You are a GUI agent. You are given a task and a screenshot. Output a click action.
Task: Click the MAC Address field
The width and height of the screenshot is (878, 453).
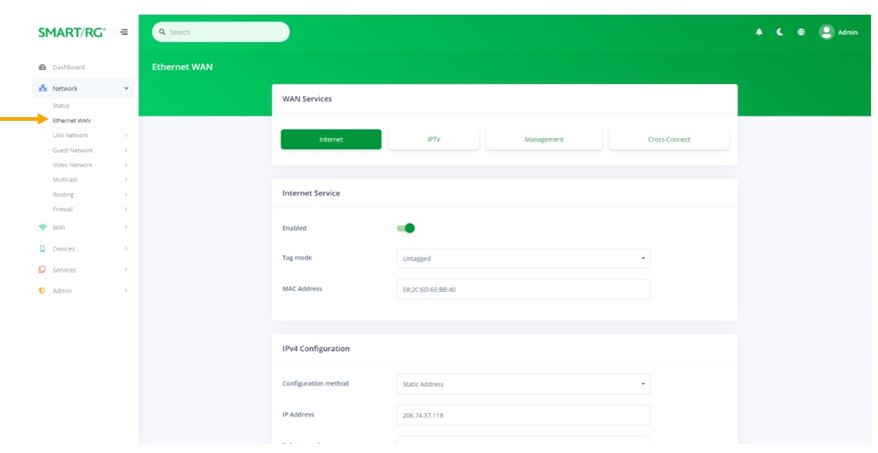(x=524, y=289)
